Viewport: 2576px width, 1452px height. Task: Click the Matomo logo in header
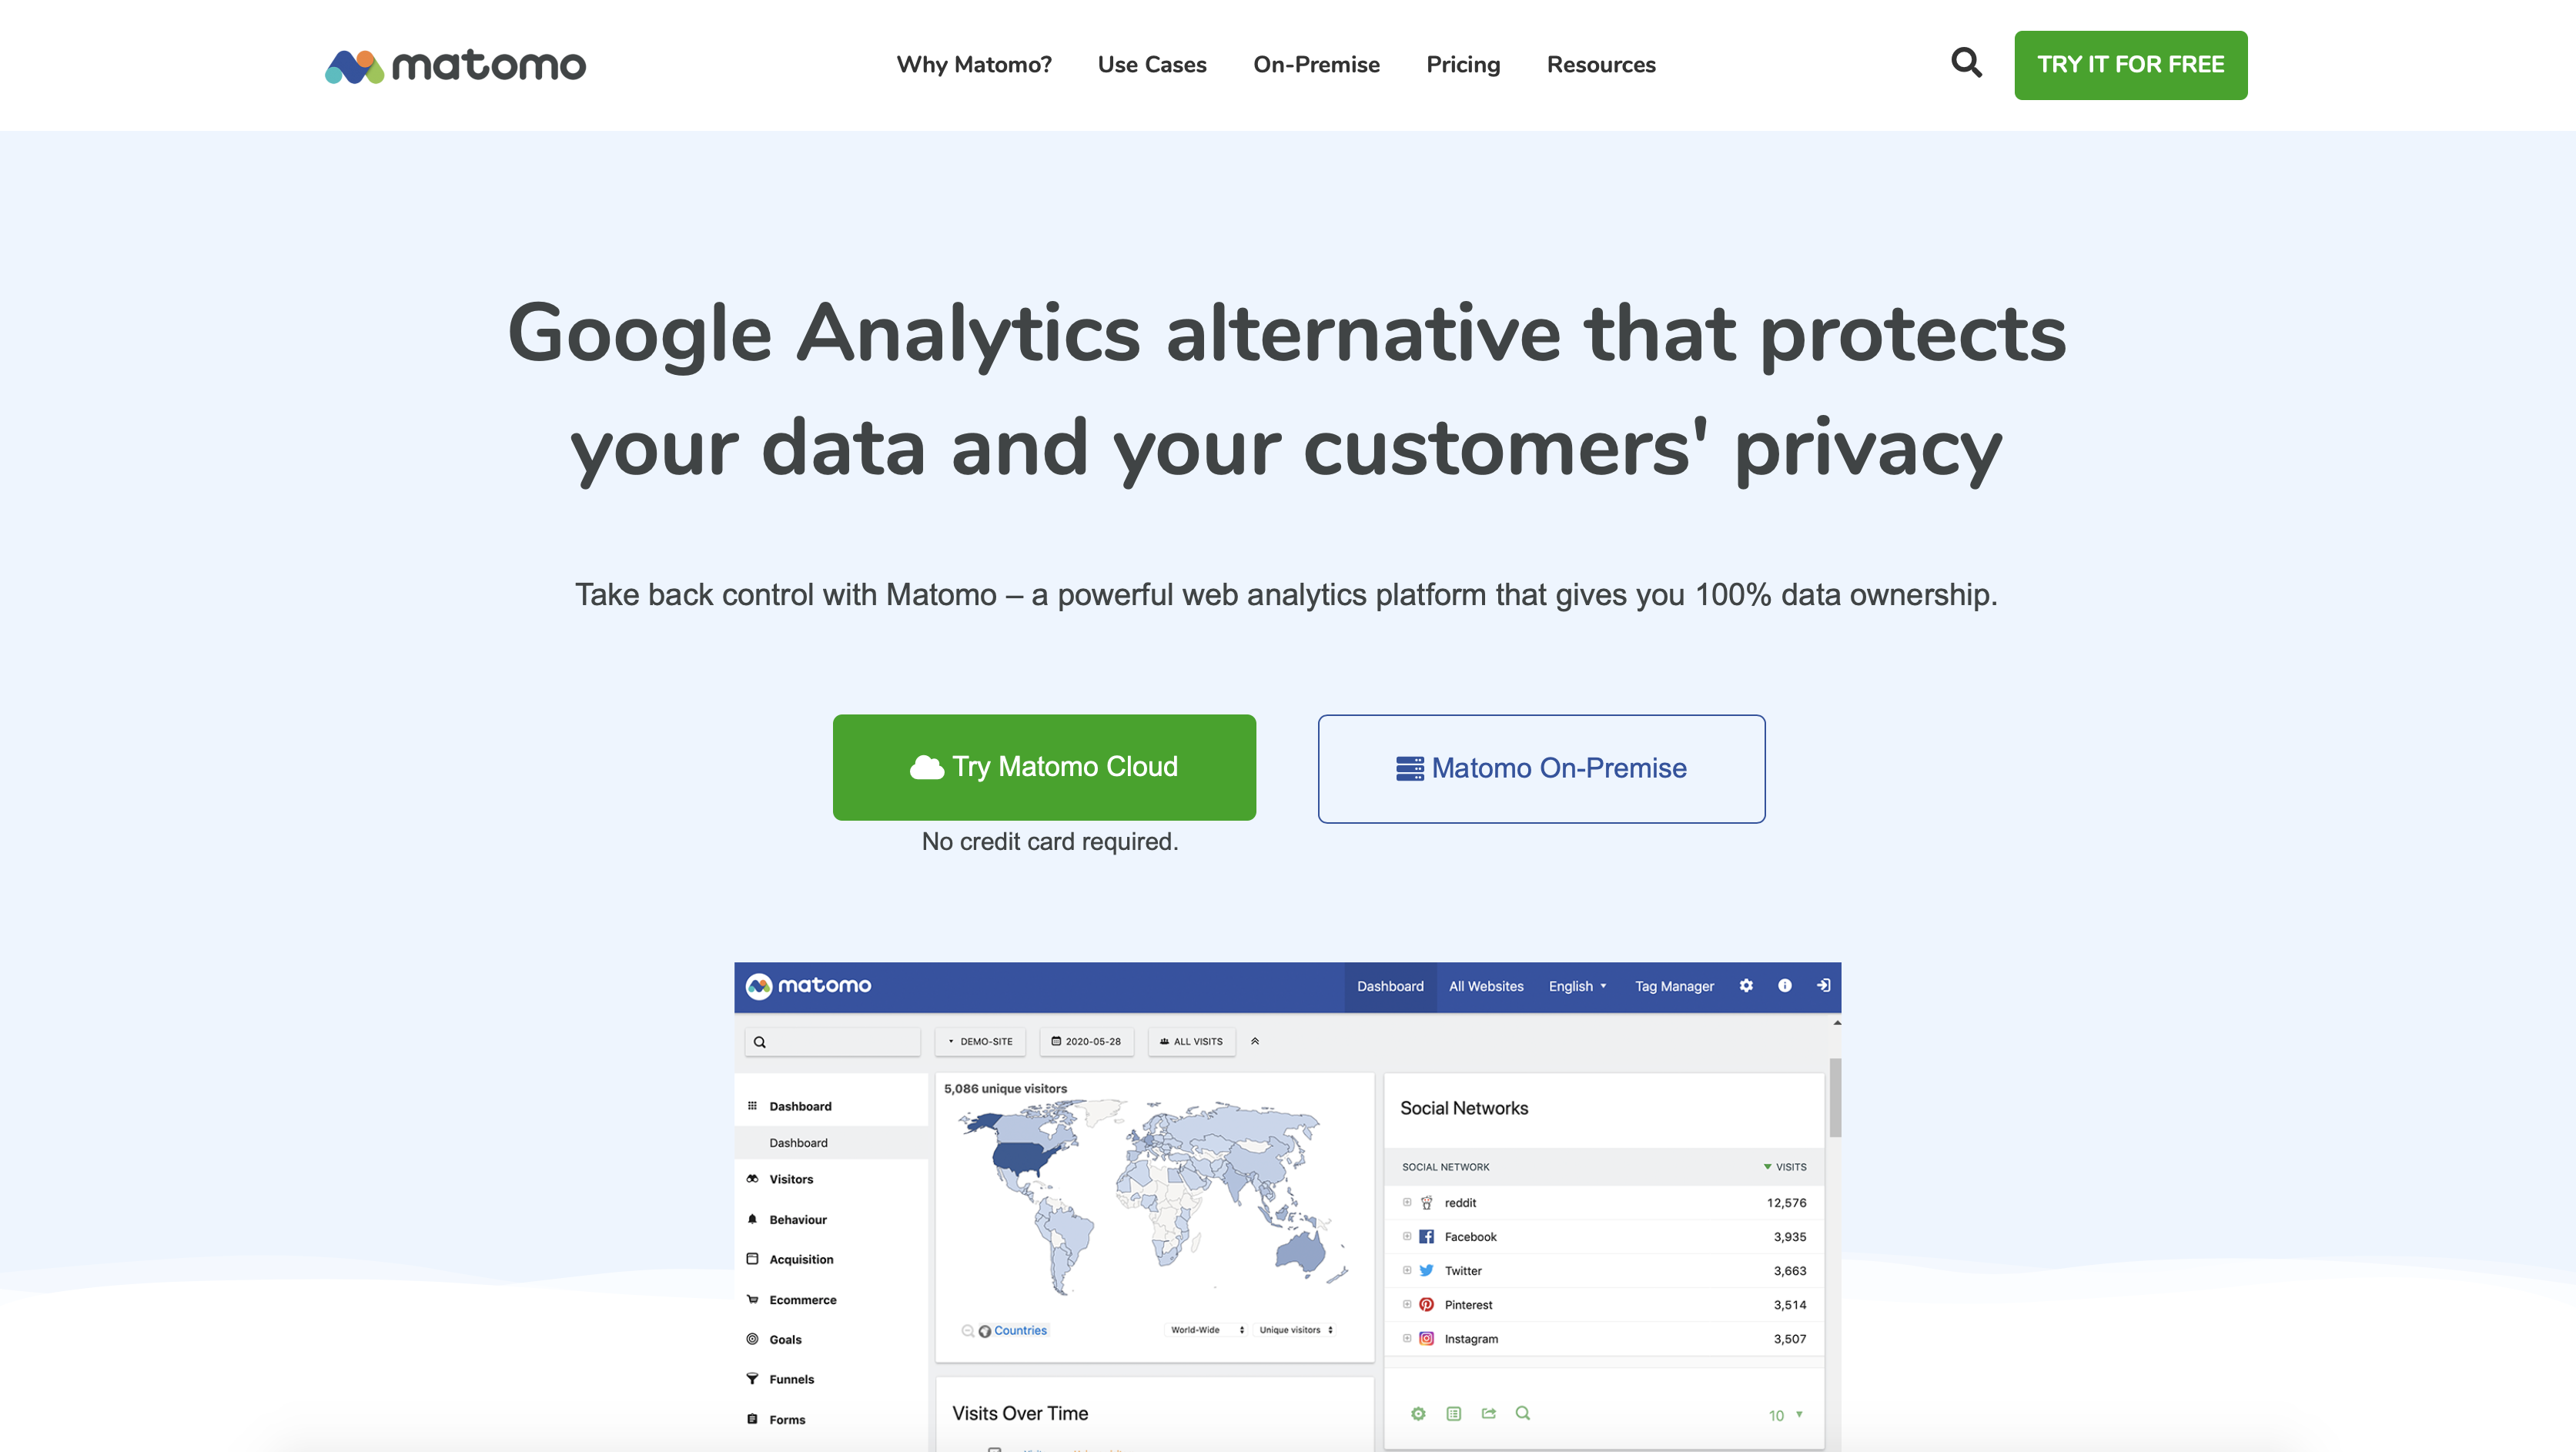tap(455, 66)
